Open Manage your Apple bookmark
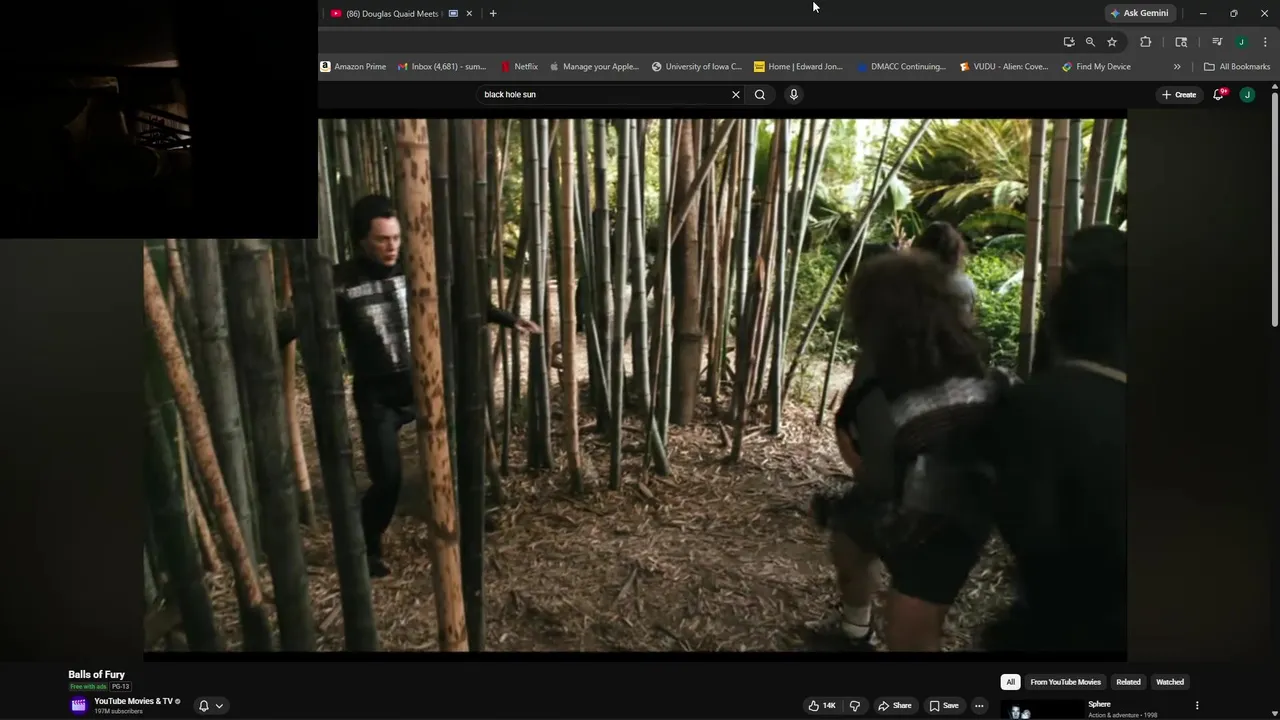The width and height of the screenshot is (1280, 720). pos(594,67)
